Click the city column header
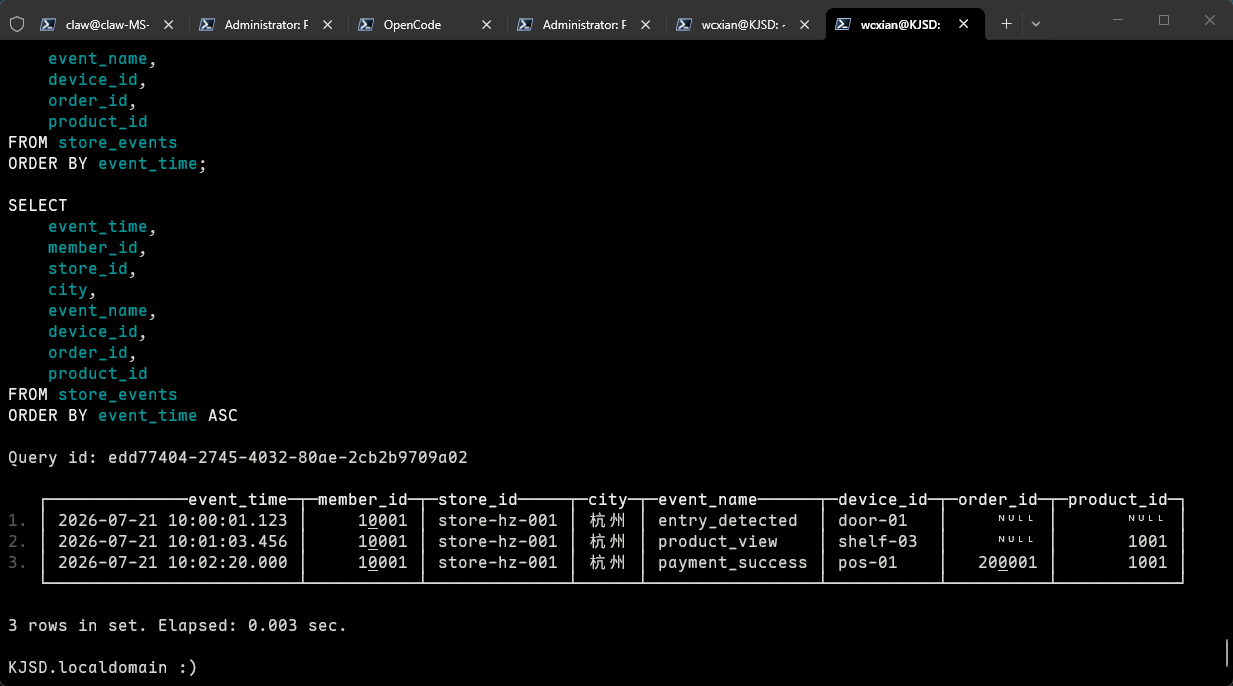The image size is (1233, 686). pos(608,499)
